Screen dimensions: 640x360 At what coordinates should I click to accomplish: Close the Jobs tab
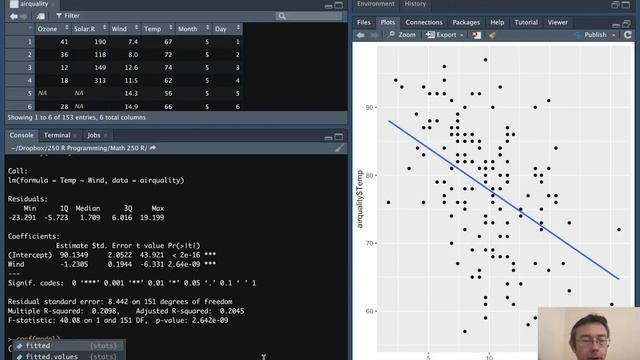pyautogui.click(x=105, y=136)
